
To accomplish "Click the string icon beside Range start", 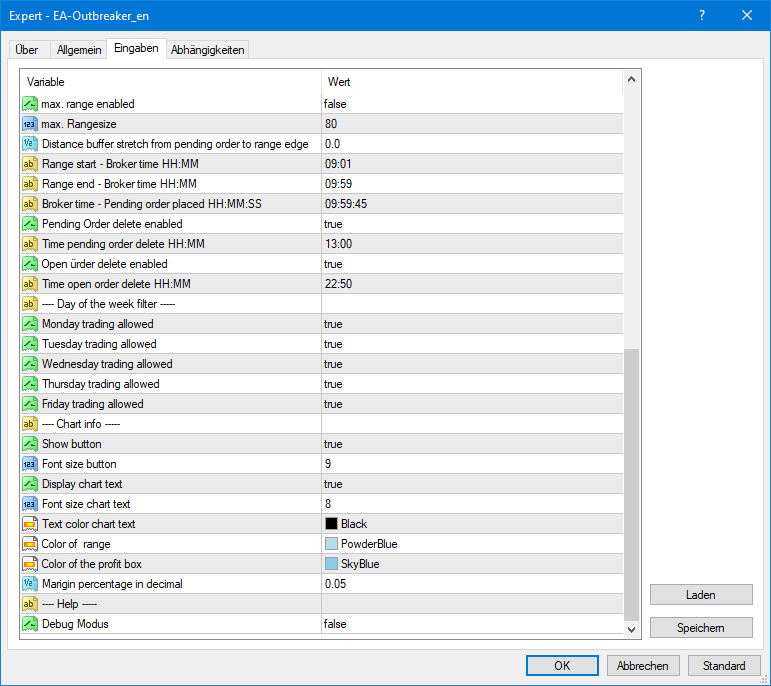I will [x=30, y=164].
